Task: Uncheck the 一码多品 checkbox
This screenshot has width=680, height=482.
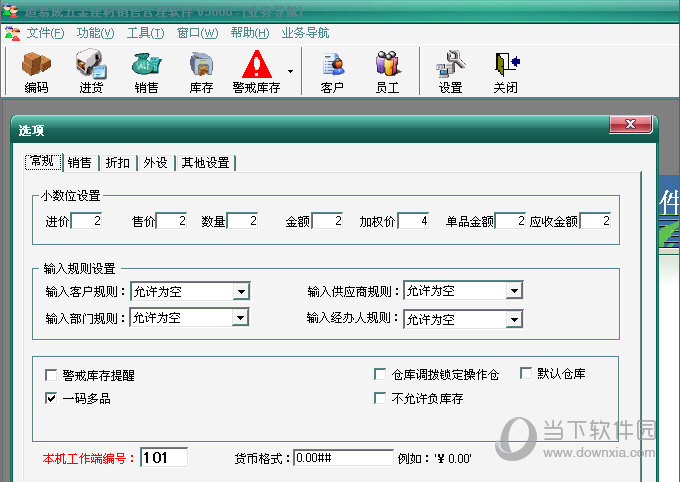Action: pyautogui.click(x=51, y=398)
